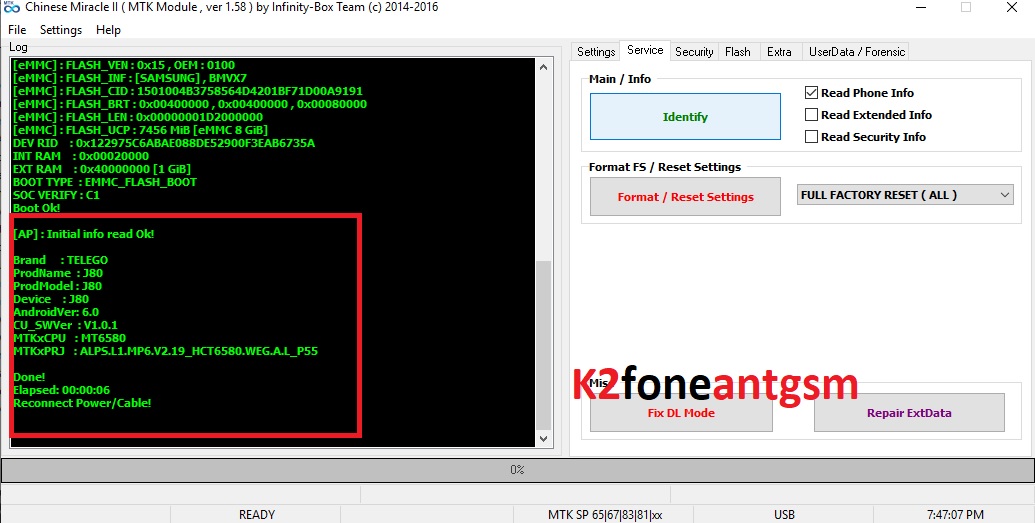Viewport: 1035px width, 523px height.
Task: Switch to the Settings tab
Action: [596, 52]
